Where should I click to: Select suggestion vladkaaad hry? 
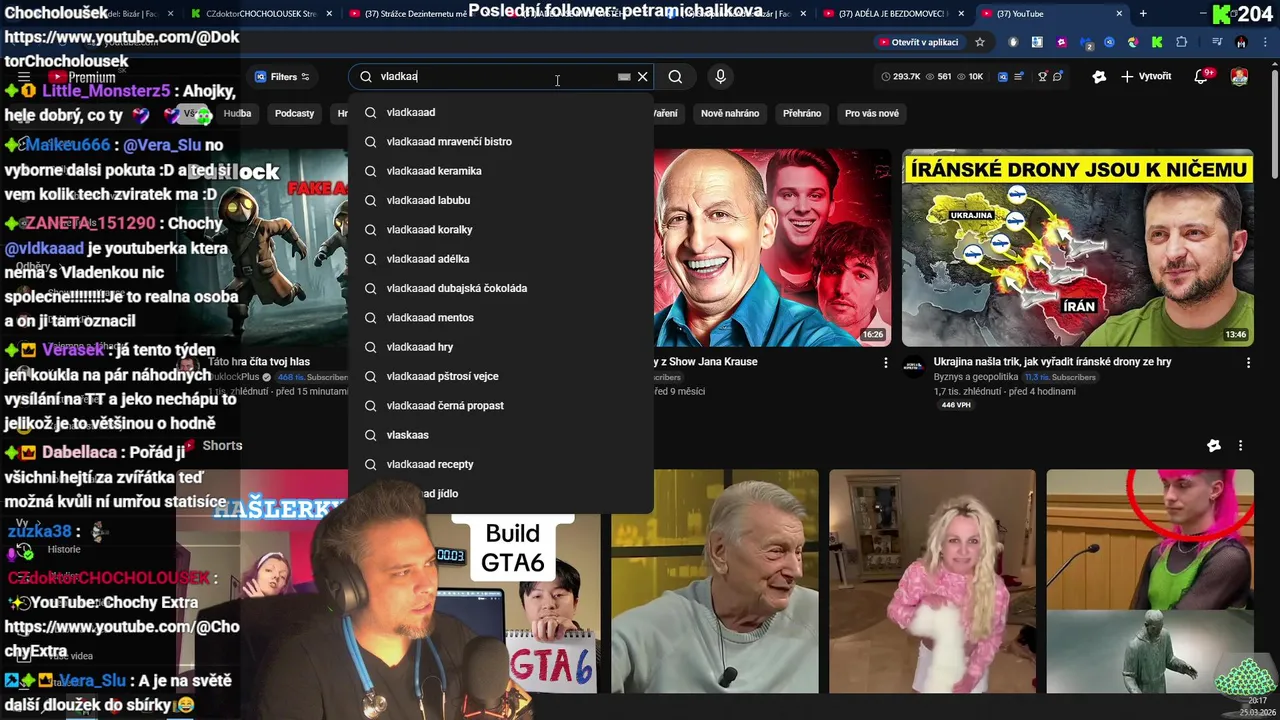(500, 347)
